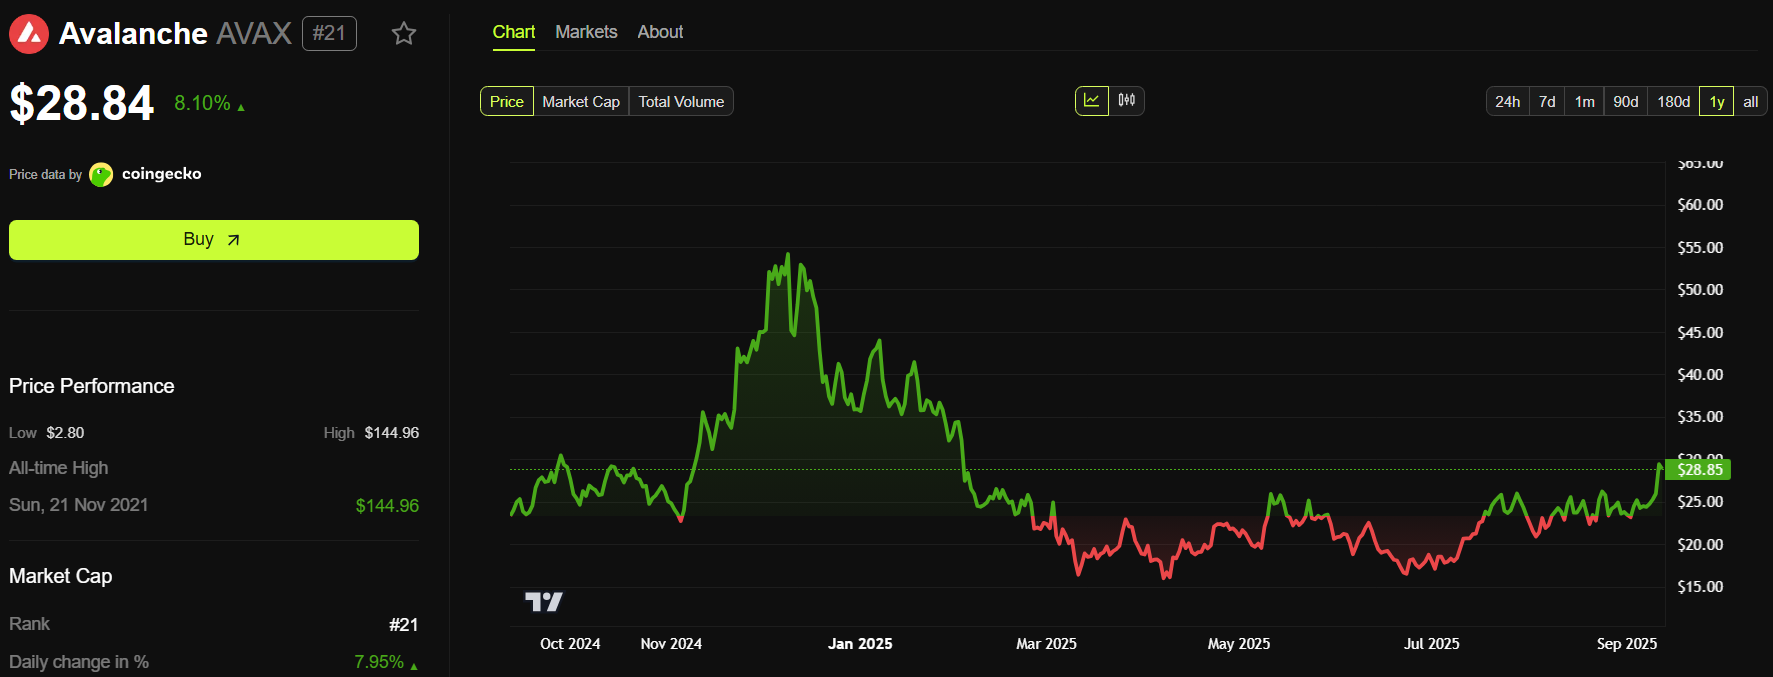
Task: Show all-time chart range
Action: pyautogui.click(x=1750, y=102)
